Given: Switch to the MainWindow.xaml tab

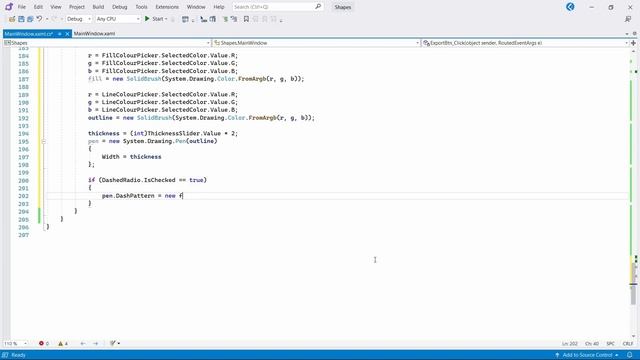Looking at the screenshot, I should 94,33.
